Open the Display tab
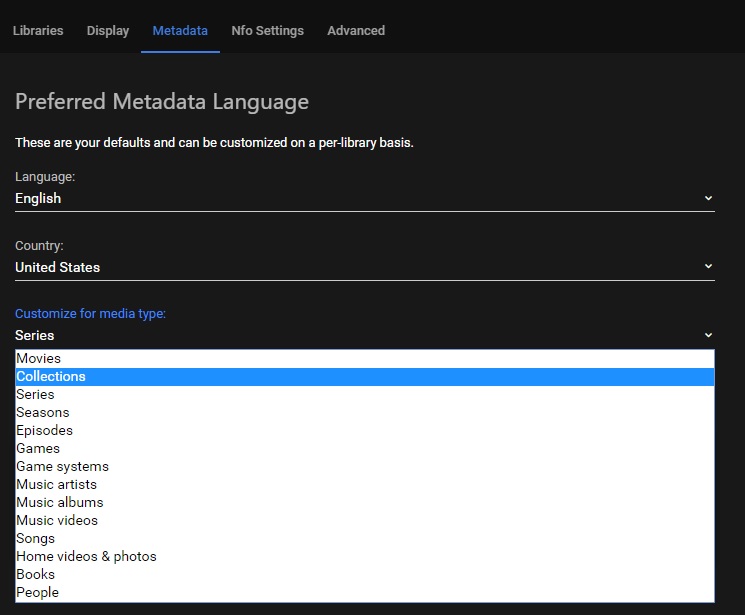Image resolution: width=745 pixels, height=615 pixels. pos(108,30)
